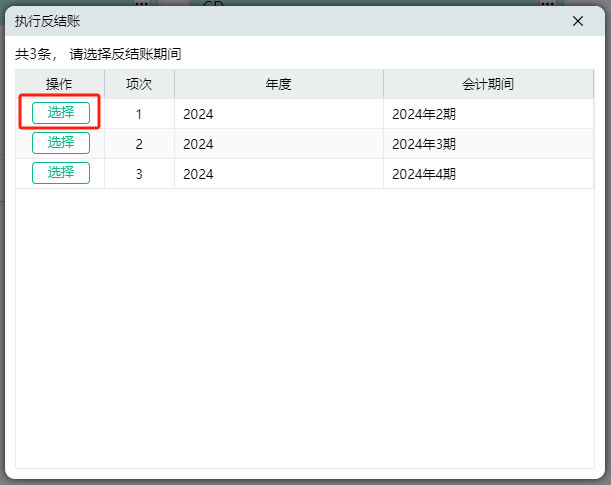The width and height of the screenshot is (611, 485).
Task: Select the 2024年2期 period cell
Action: (424, 114)
